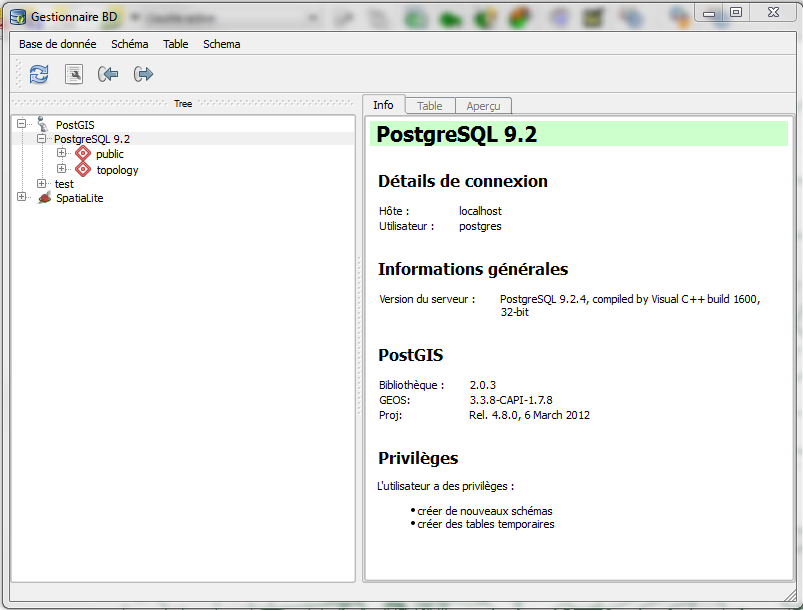Expand the SpatiaLite tree node
Image resolution: width=803 pixels, height=610 pixels.
click(21, 197)
